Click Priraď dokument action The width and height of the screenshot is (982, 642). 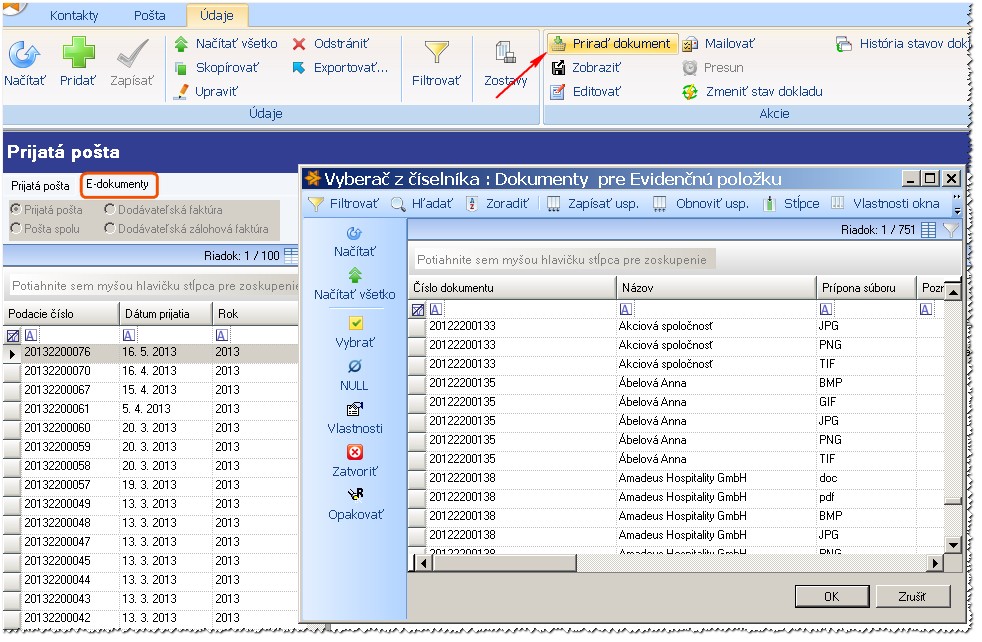[612, 44]
